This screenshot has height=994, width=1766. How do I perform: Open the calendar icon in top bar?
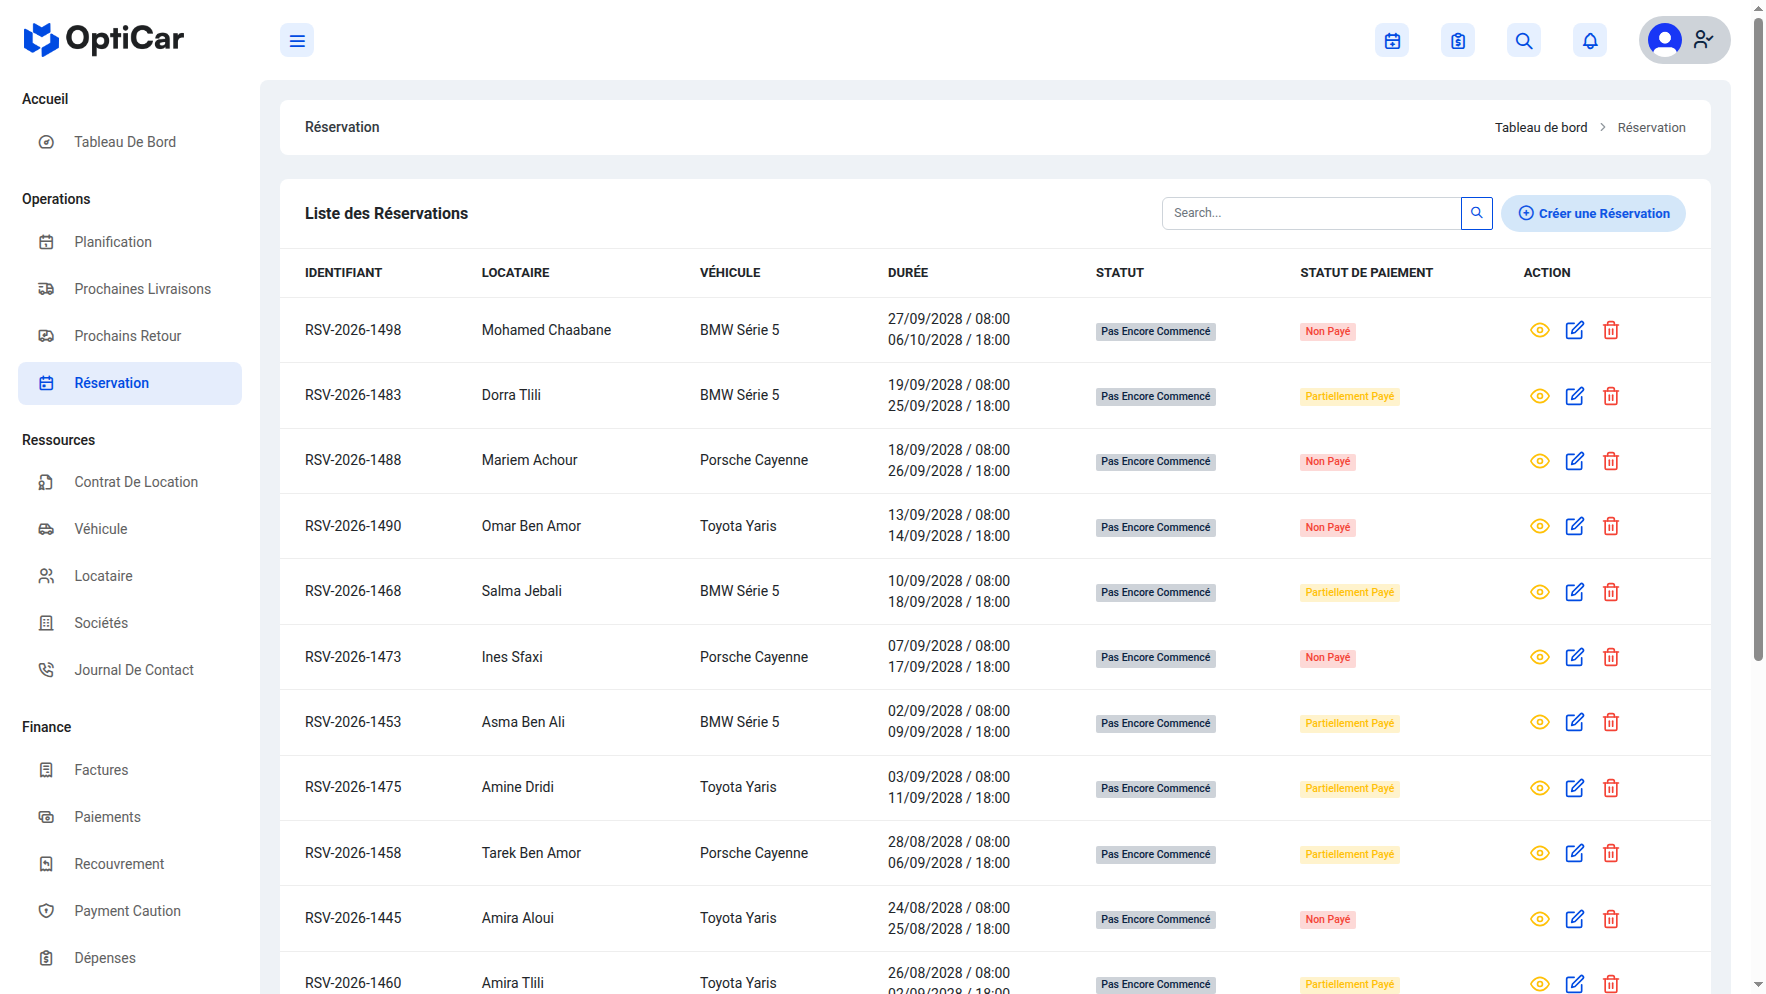[1392, 41]
